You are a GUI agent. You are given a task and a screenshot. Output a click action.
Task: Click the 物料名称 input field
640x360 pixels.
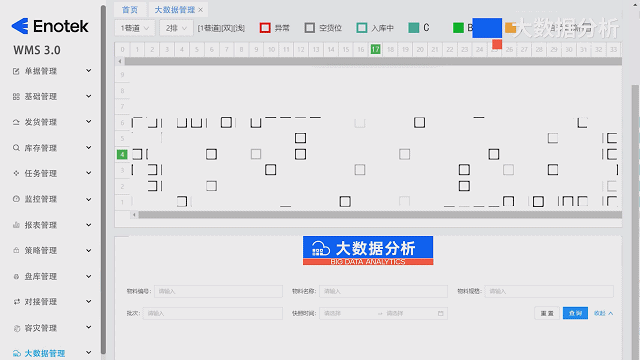point(384,291)
